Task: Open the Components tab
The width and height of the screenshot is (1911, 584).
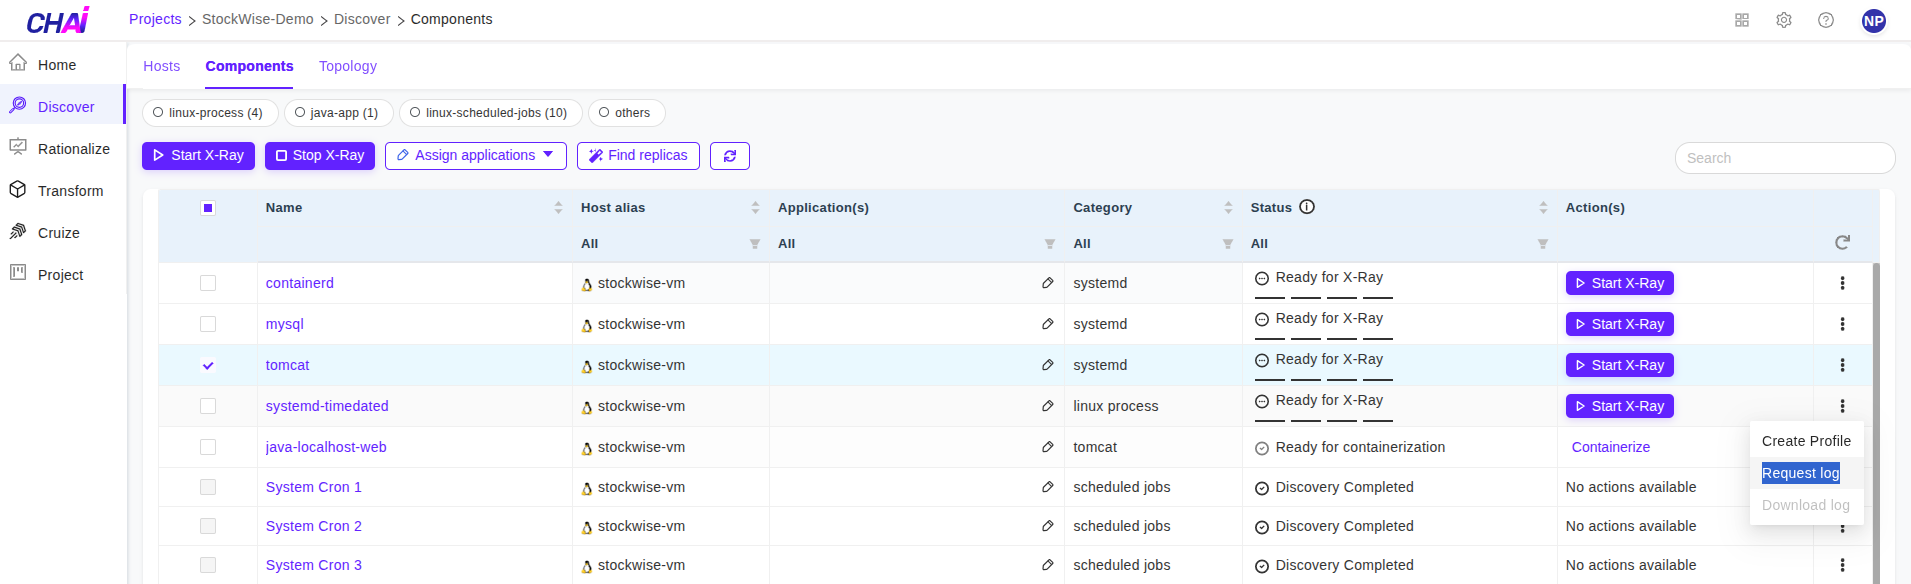Action: tap(249, 66)
